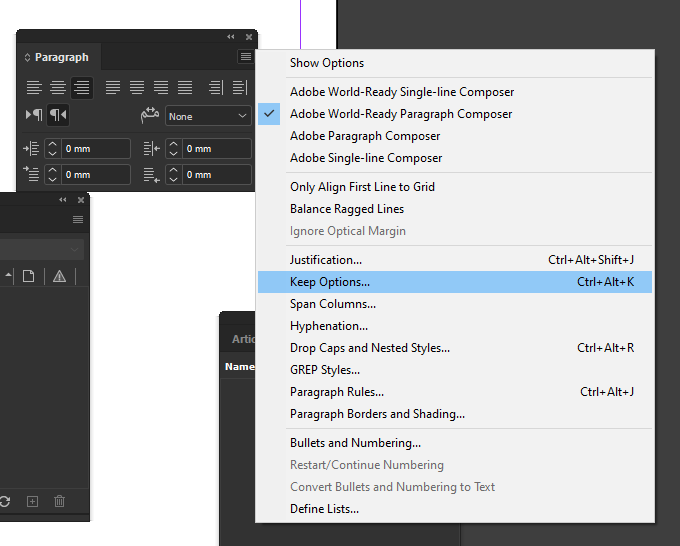Open Span Columns dialog
The width and height of the screenshot is (680, 546).
[455, 304]
